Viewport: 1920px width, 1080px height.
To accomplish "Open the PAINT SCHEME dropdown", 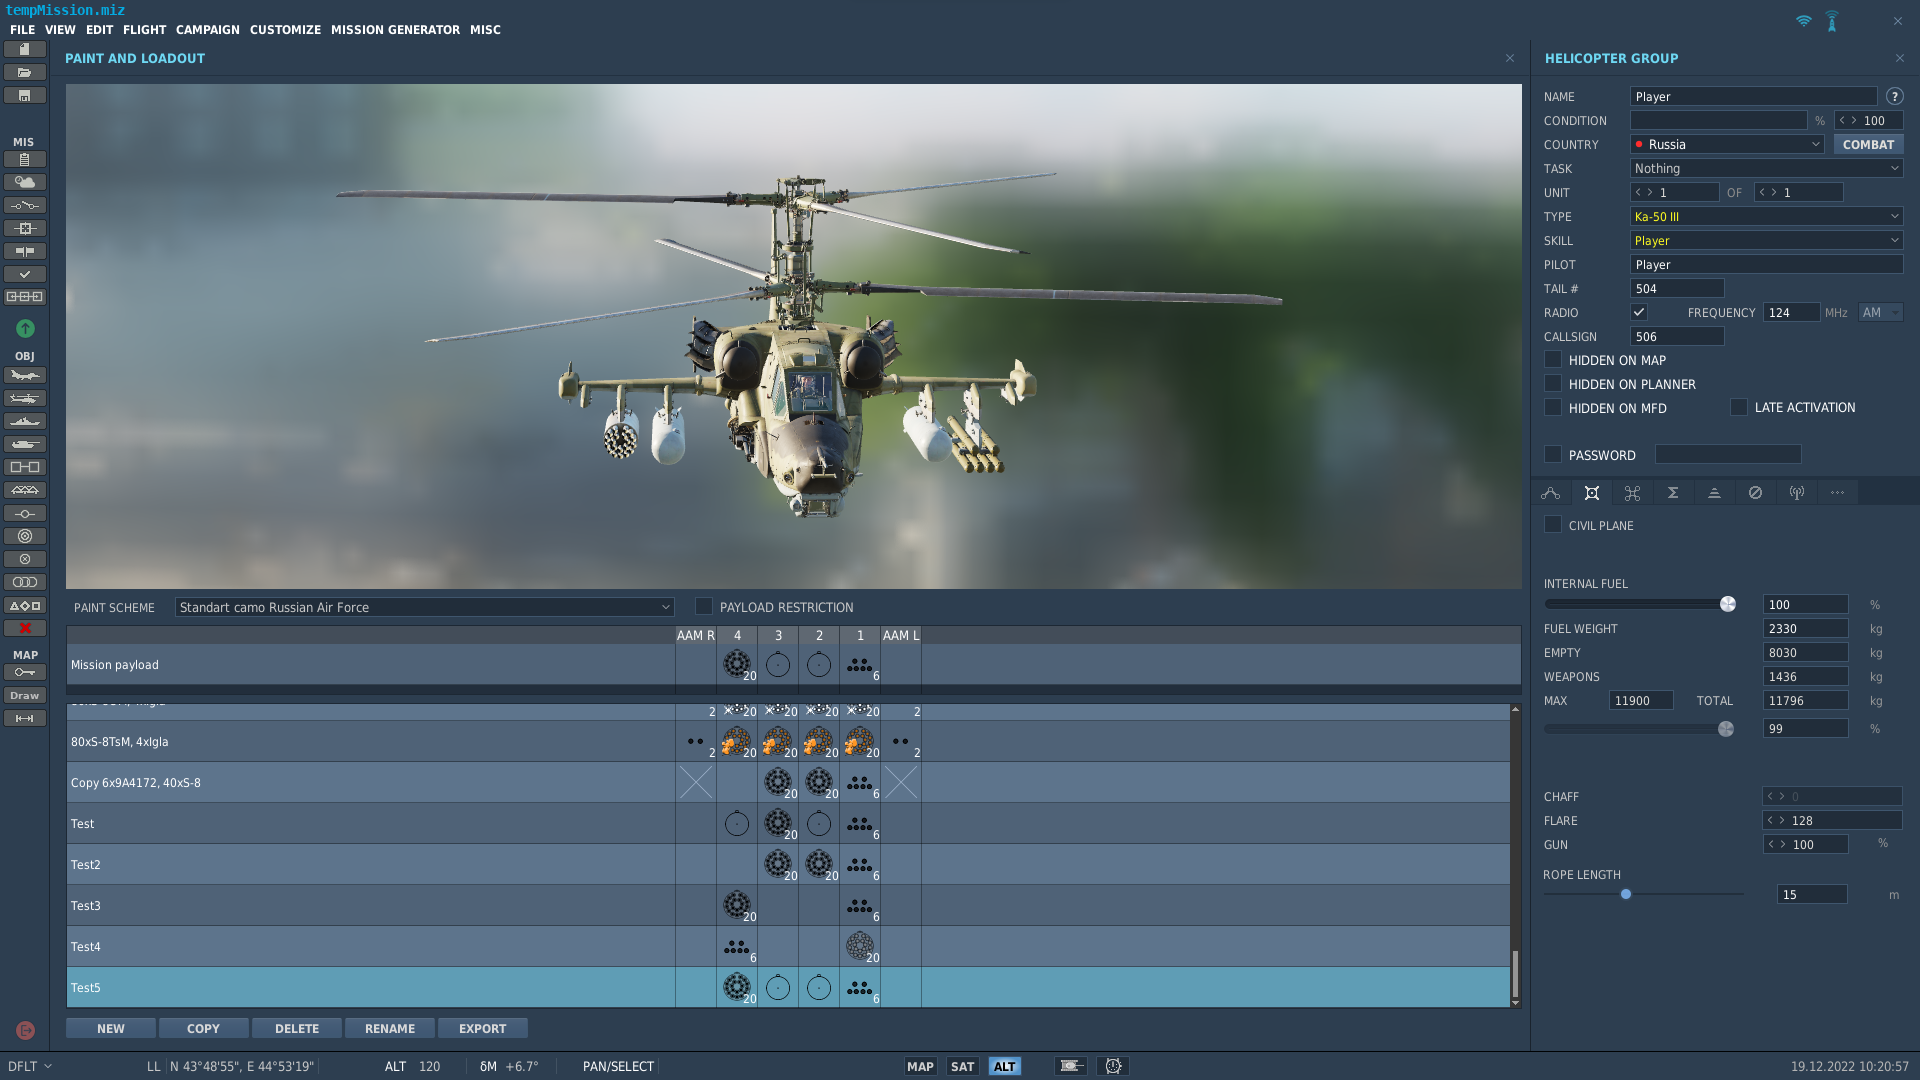I will tap(424, 607).
